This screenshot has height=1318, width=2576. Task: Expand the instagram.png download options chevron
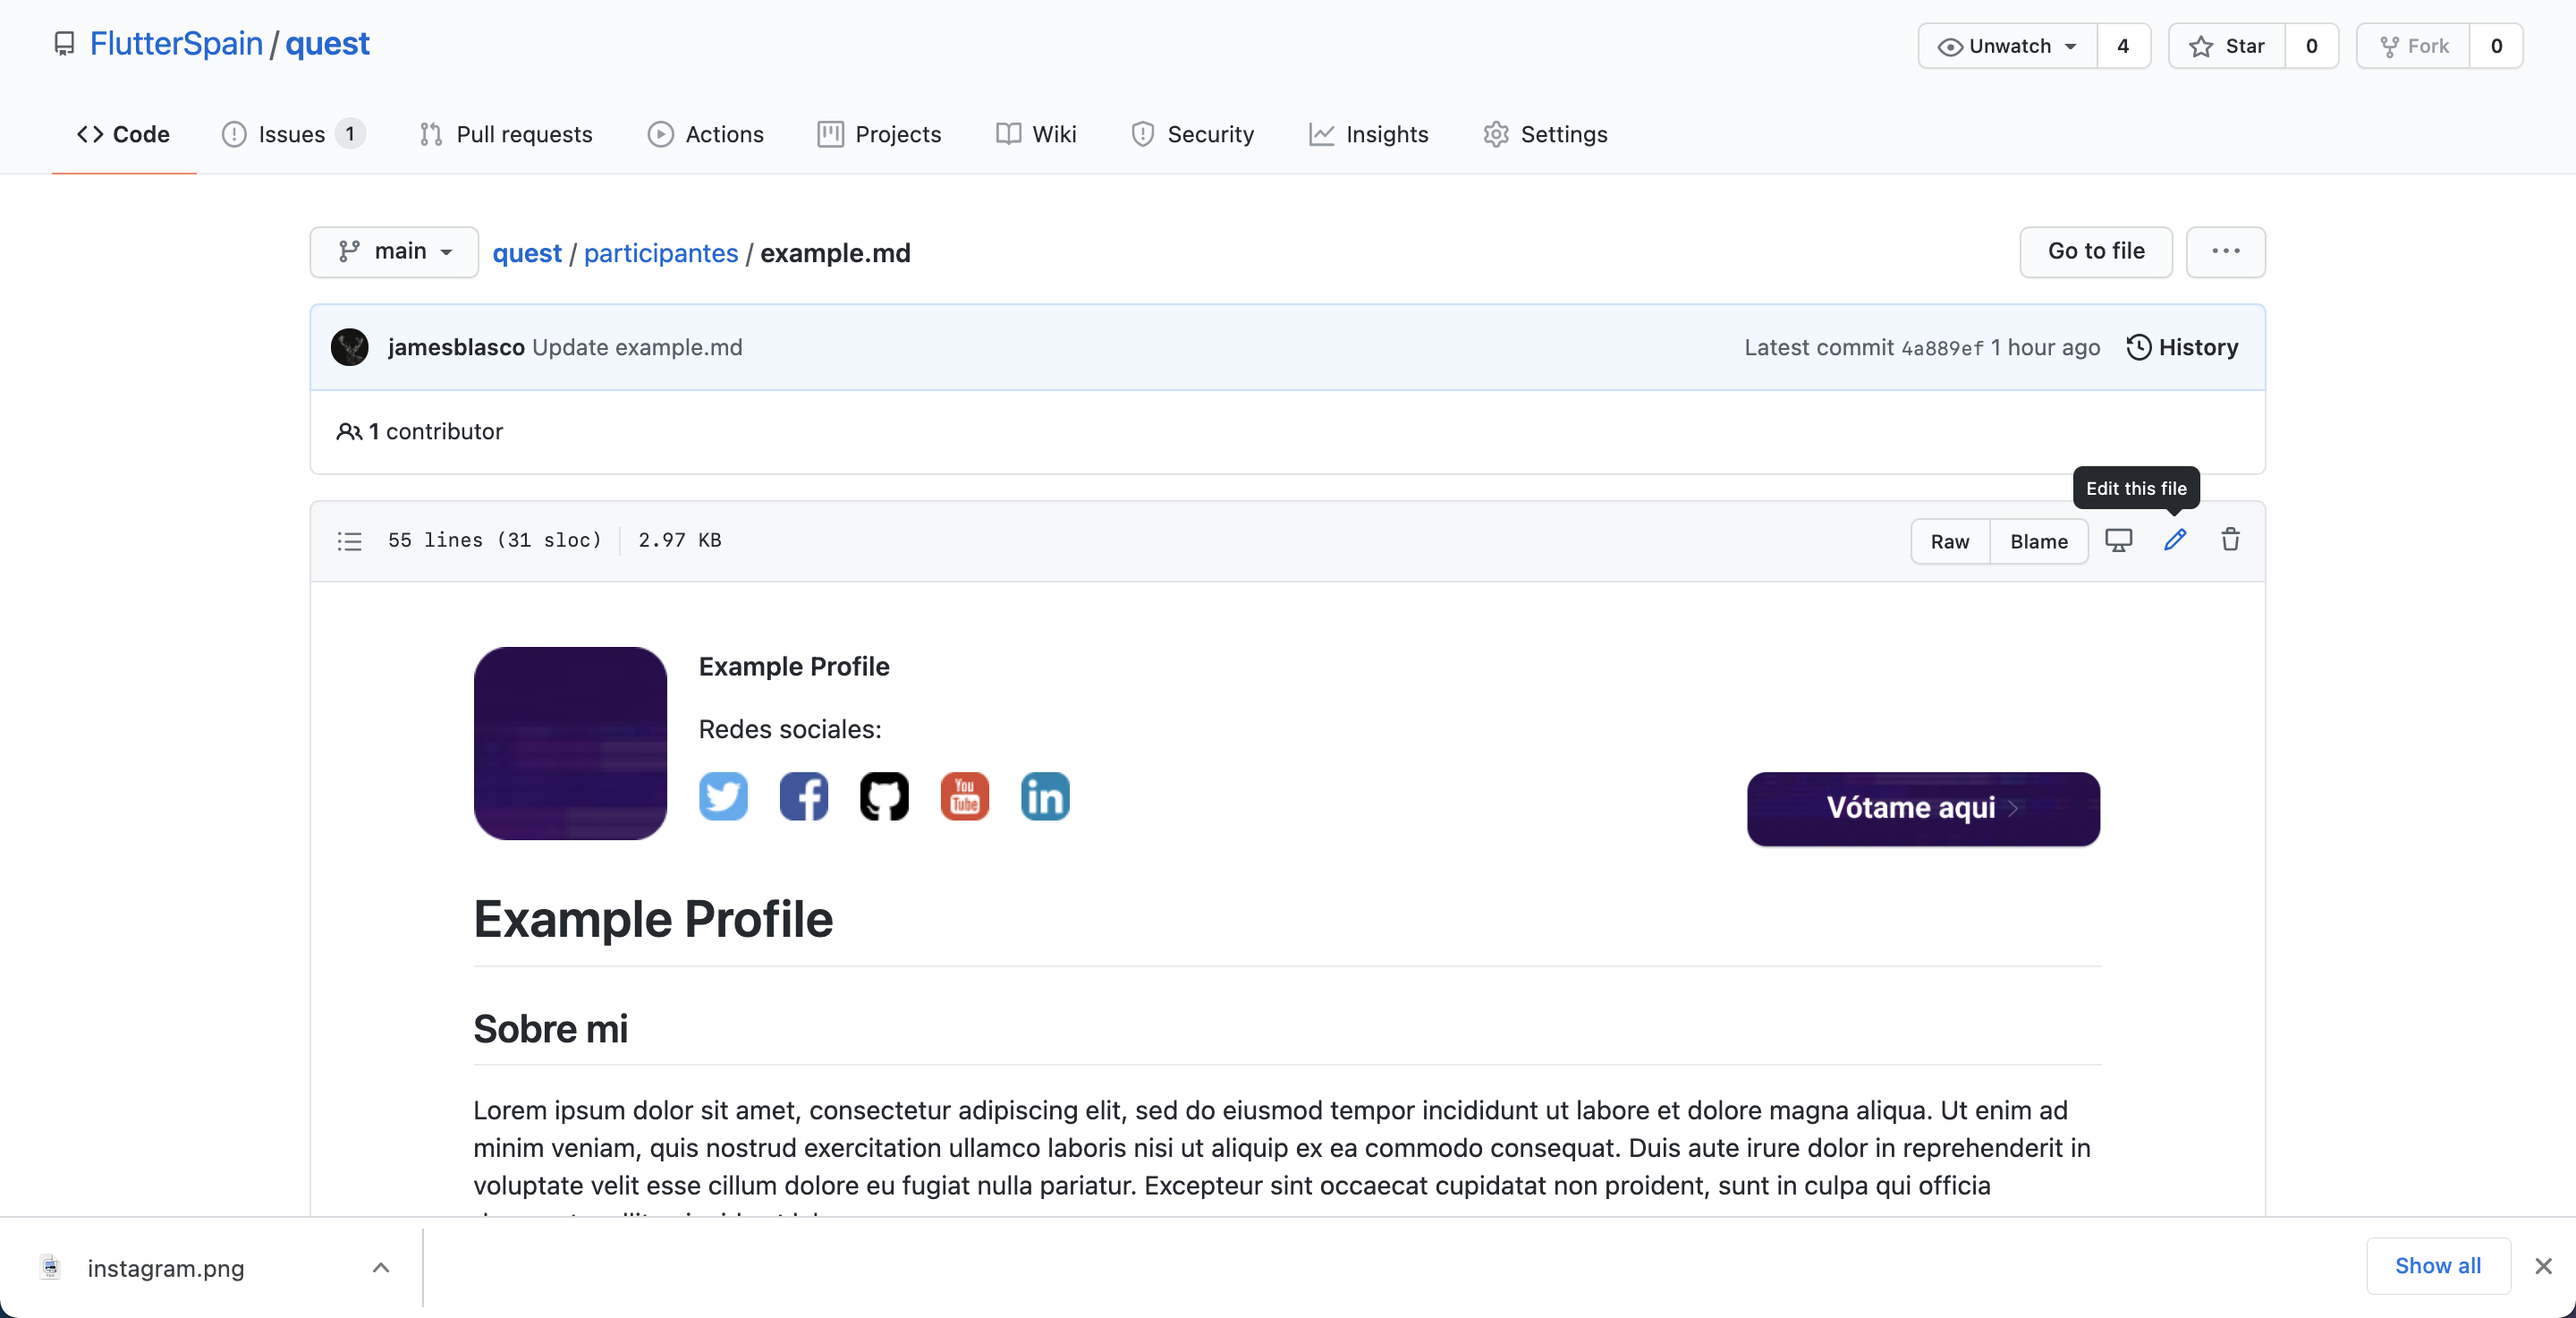[381, 1267]
